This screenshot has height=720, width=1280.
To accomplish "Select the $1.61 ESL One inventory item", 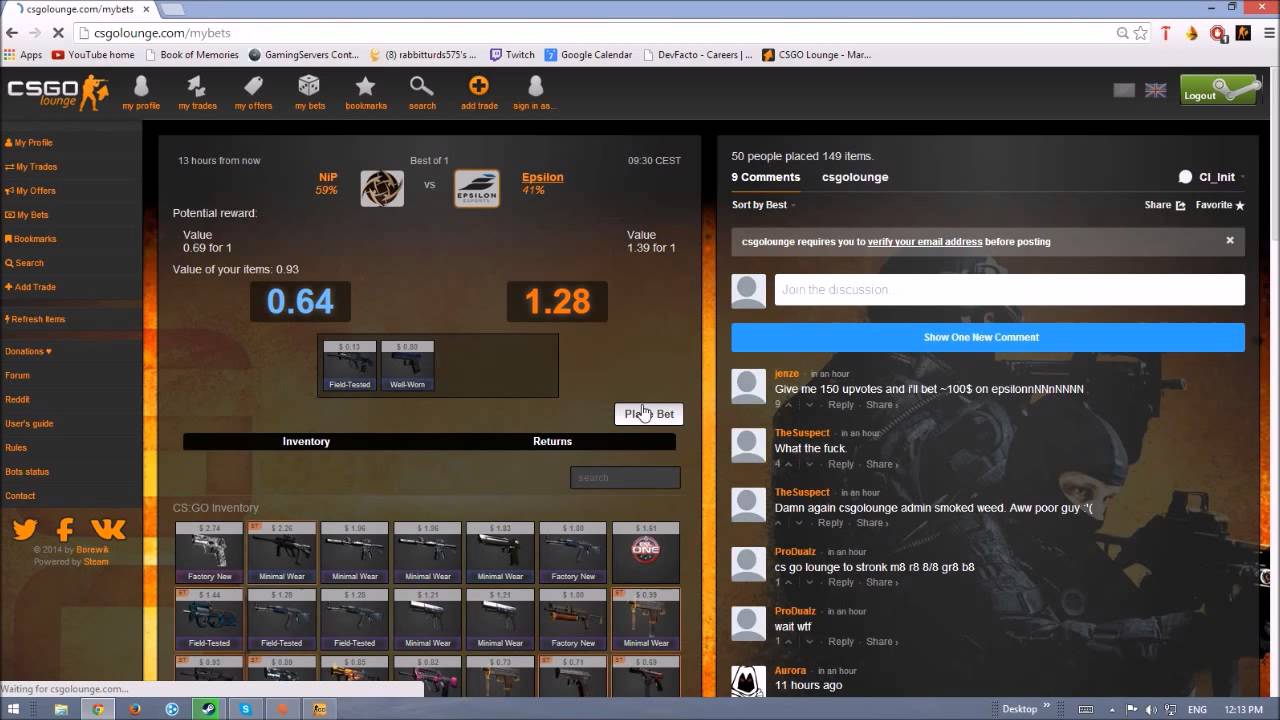I will (x=646, y=552).
